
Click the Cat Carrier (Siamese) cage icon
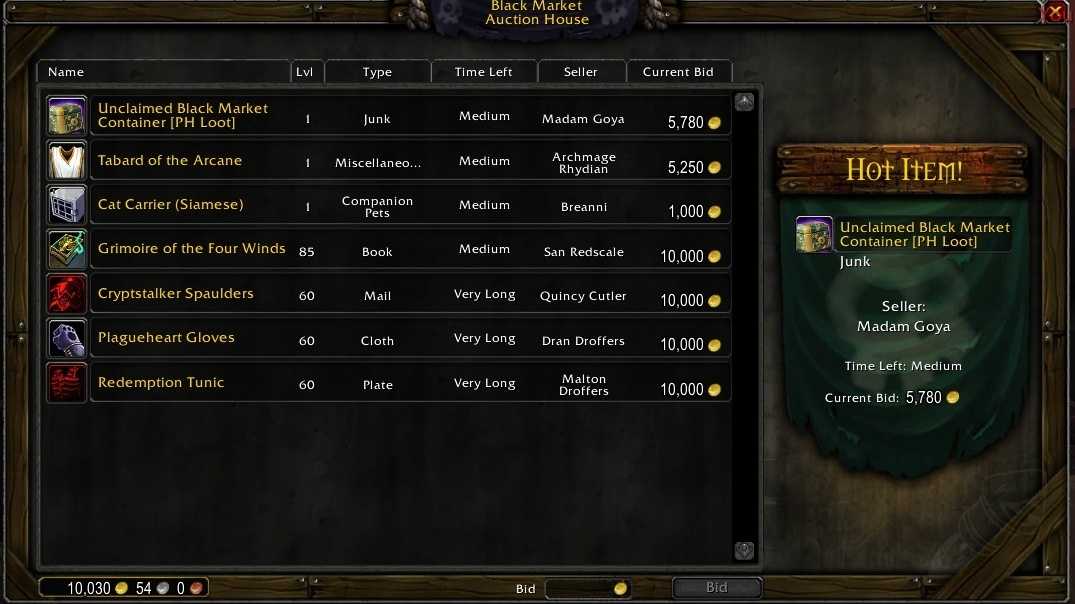coord(67,204)
